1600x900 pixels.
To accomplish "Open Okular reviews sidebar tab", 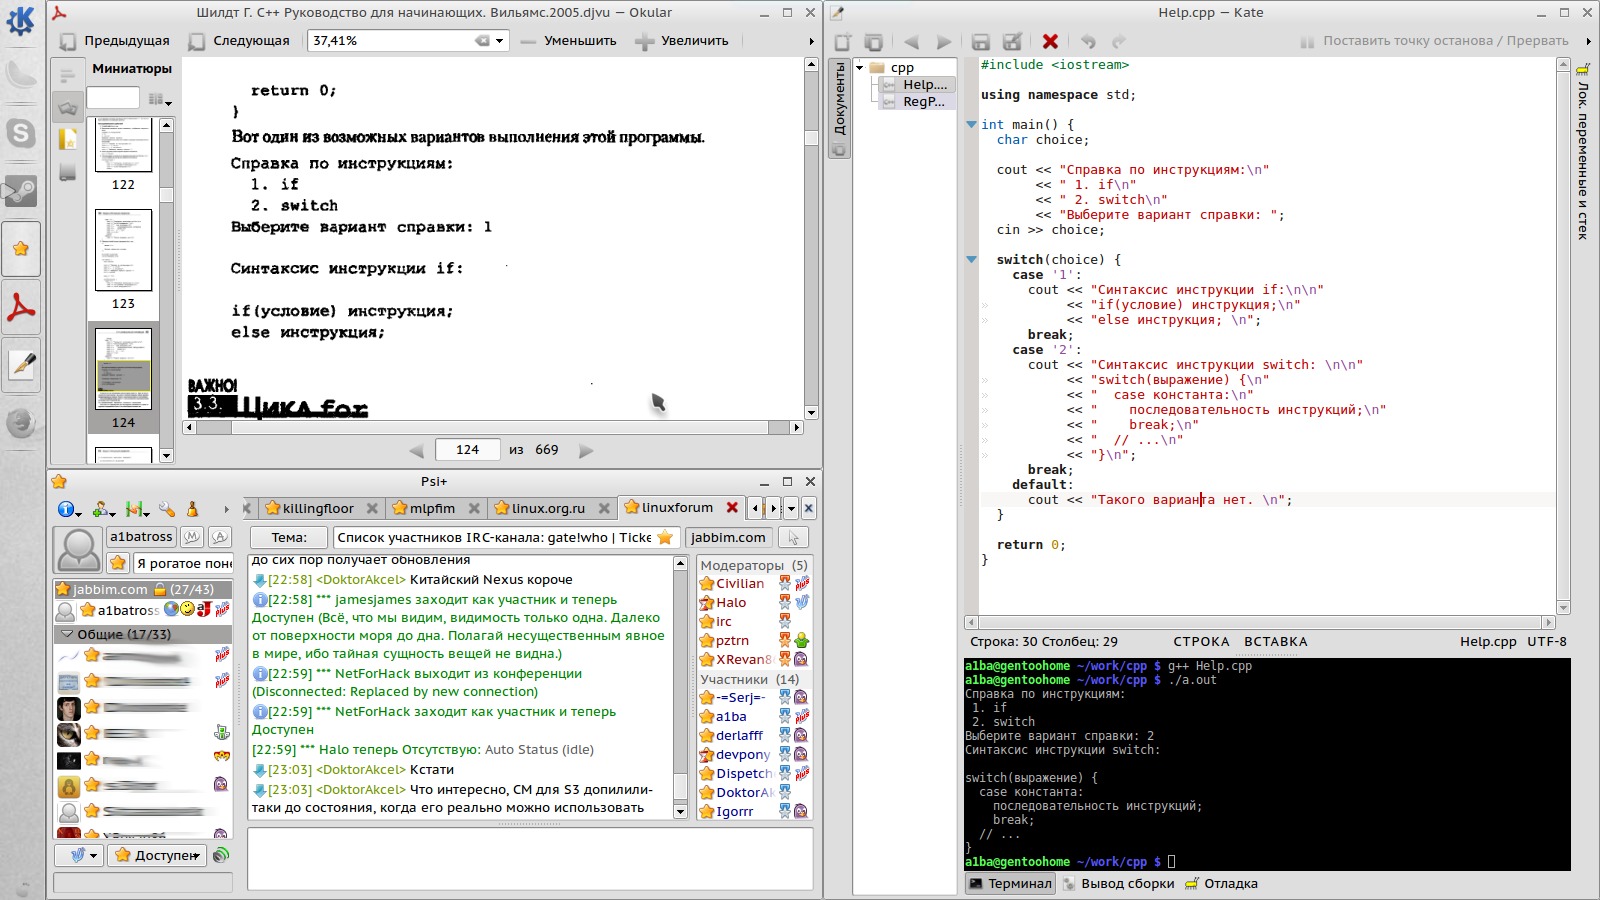I will coord(67,140).
